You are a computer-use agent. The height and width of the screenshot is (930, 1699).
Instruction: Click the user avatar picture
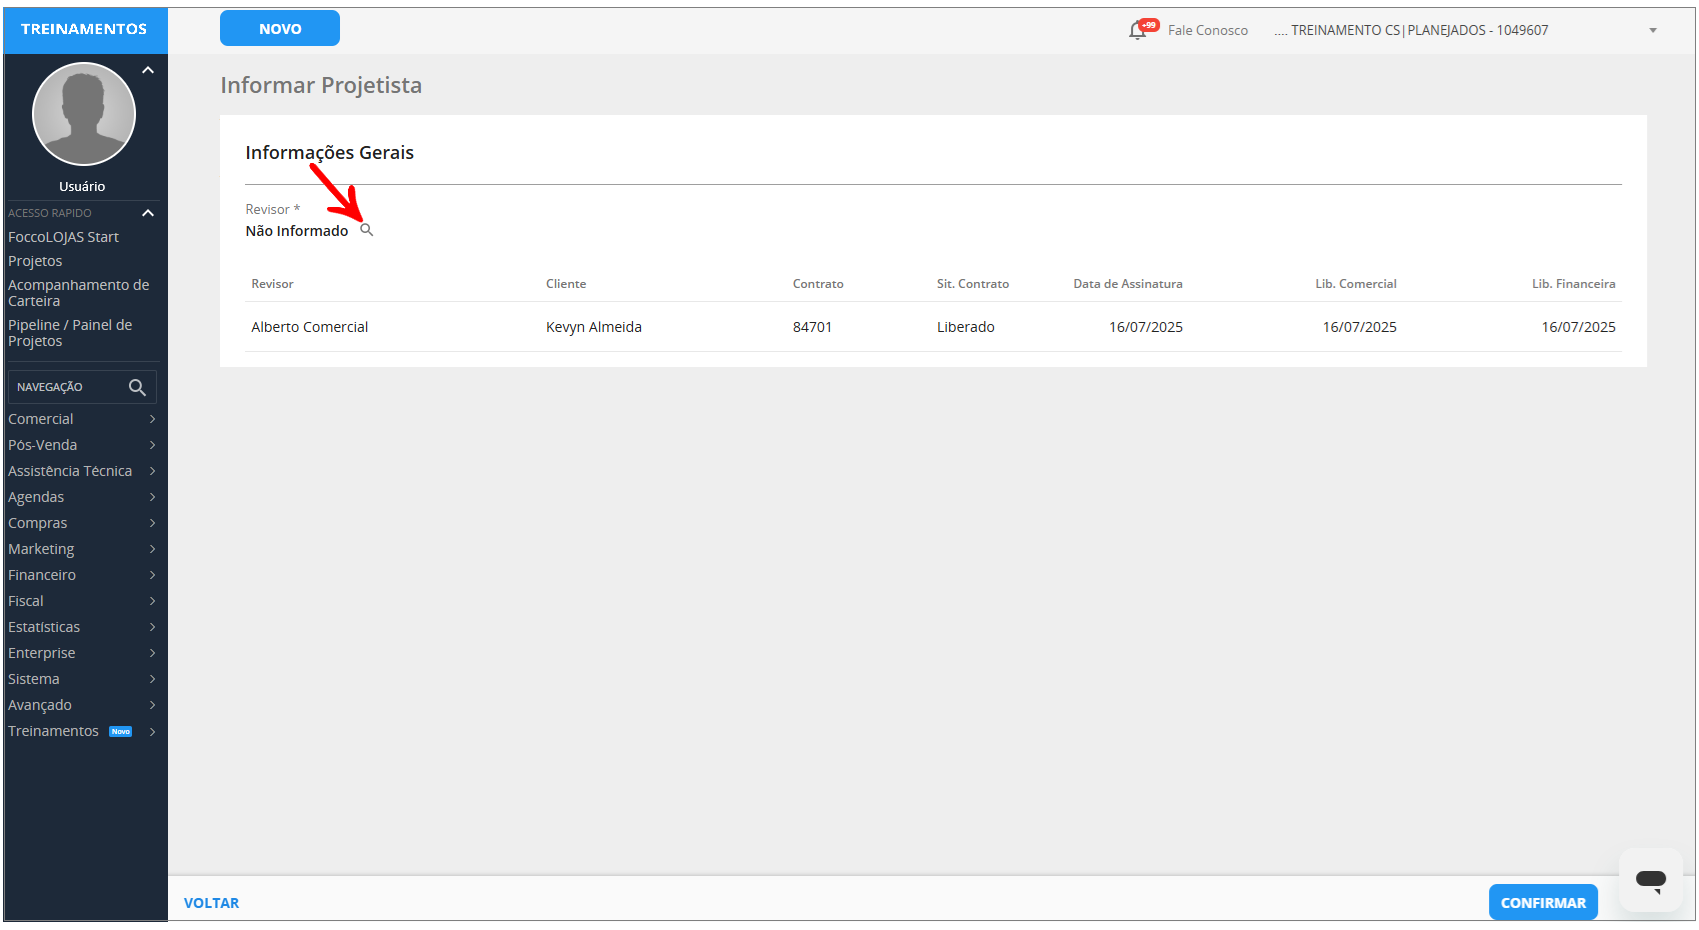coord(84,114)
